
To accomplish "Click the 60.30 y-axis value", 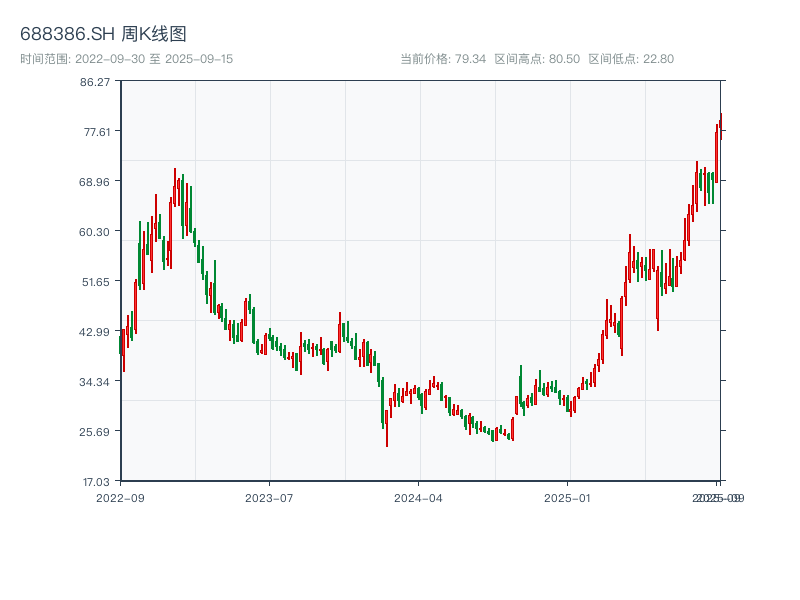I will click(x=94, y=232).
